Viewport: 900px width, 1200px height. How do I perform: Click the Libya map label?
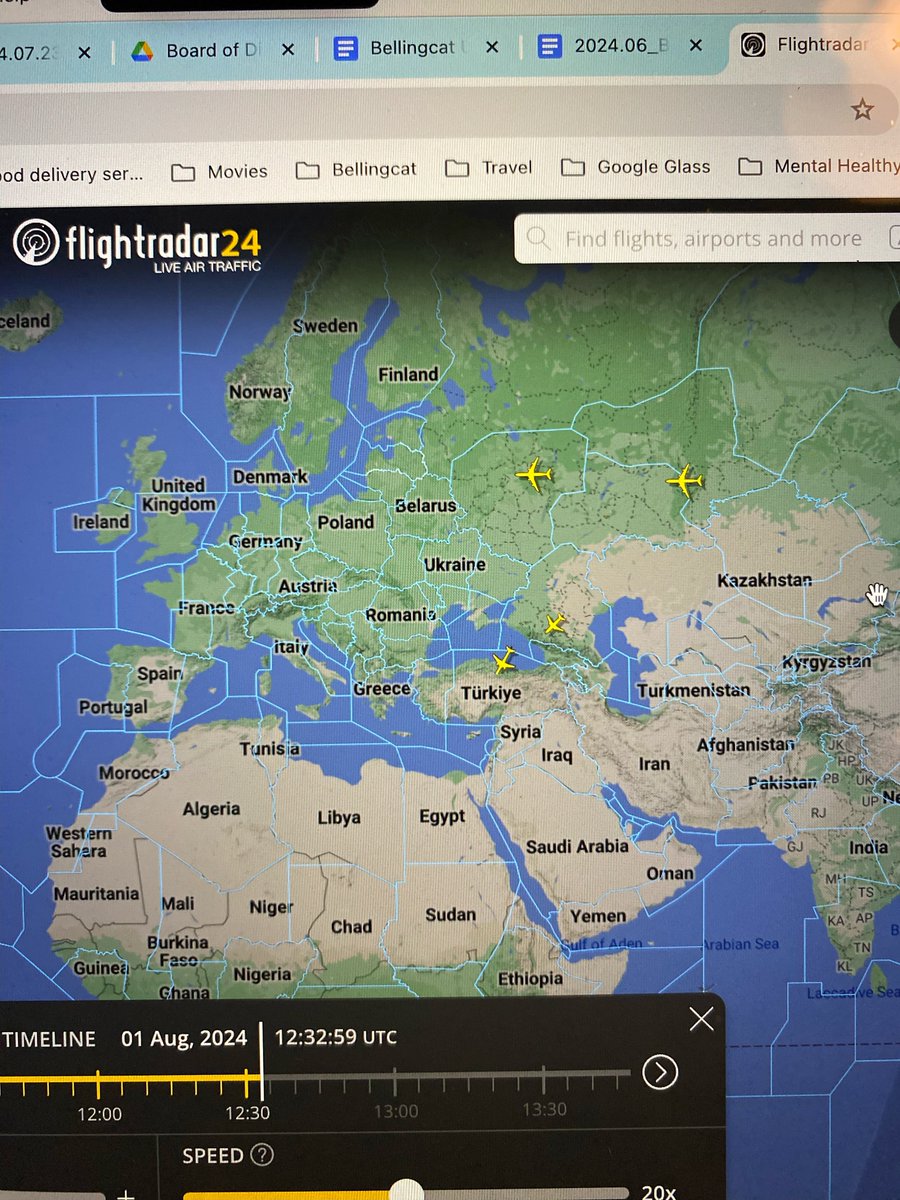click(339, 817)
